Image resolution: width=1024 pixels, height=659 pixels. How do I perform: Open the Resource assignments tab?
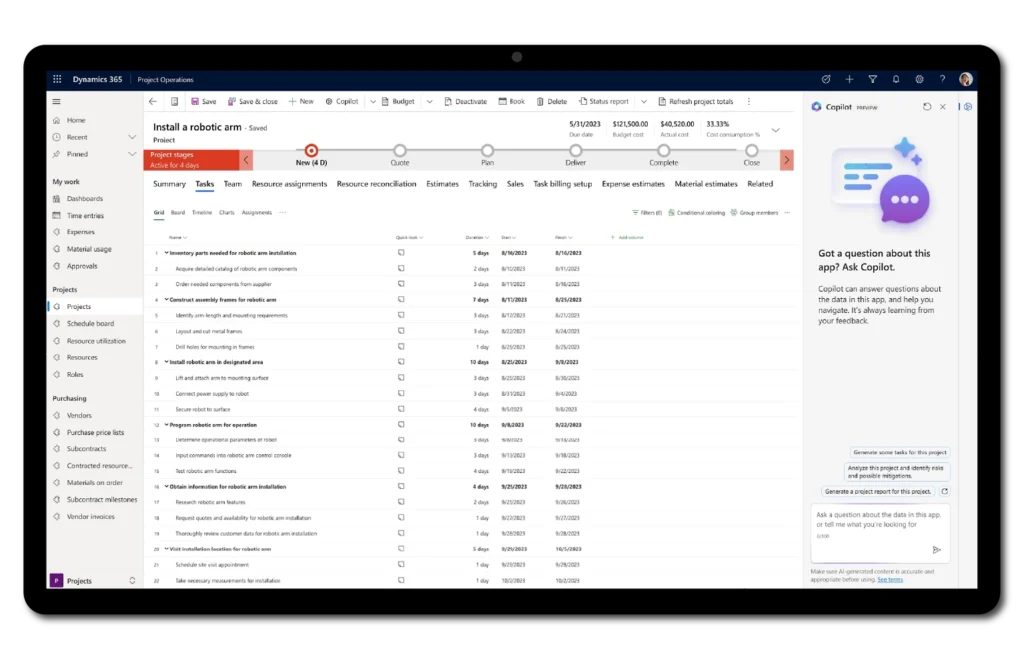click(289, 184)
